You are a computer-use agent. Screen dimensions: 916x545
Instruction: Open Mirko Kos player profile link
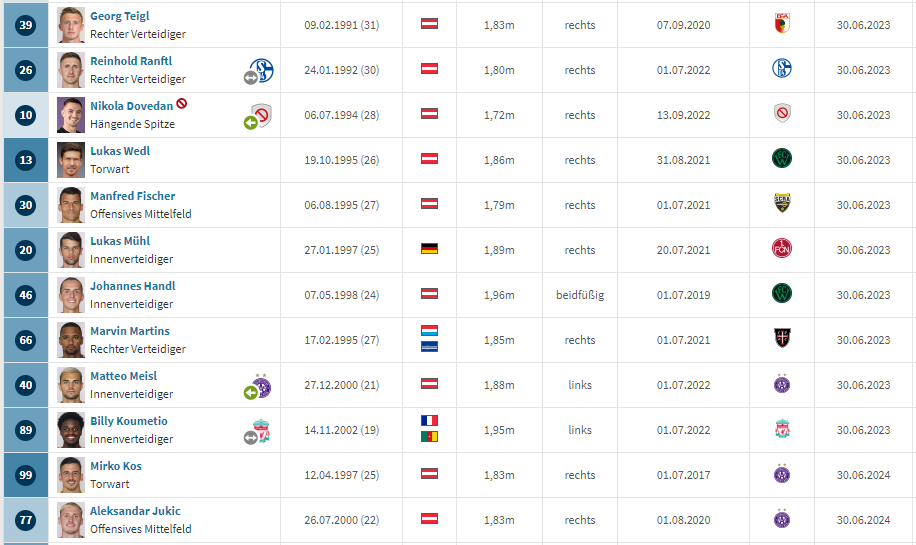[116, 466]
